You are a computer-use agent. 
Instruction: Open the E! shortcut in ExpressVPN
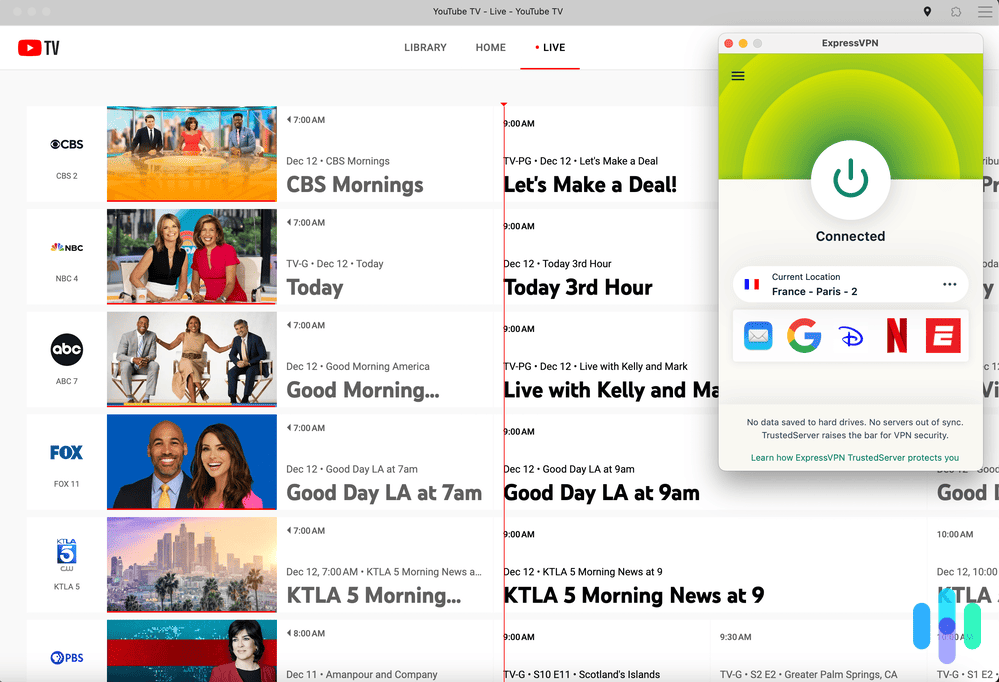[x=942, y=336]
